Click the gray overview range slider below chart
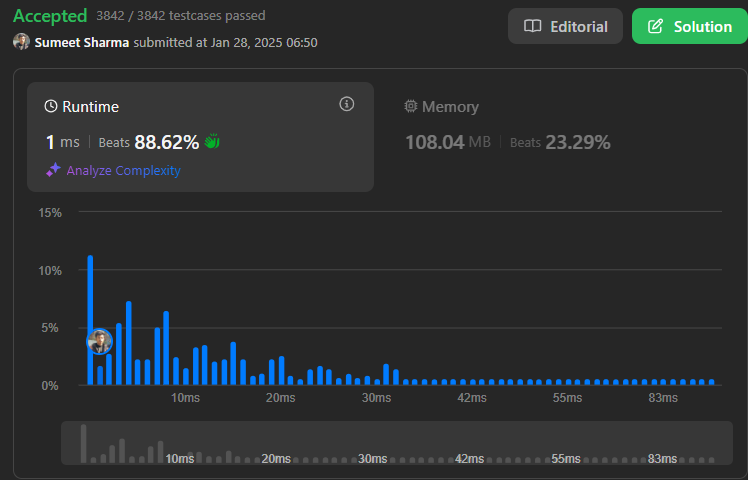748x480 pixels. pyautogui.click(x=395, y=443)
